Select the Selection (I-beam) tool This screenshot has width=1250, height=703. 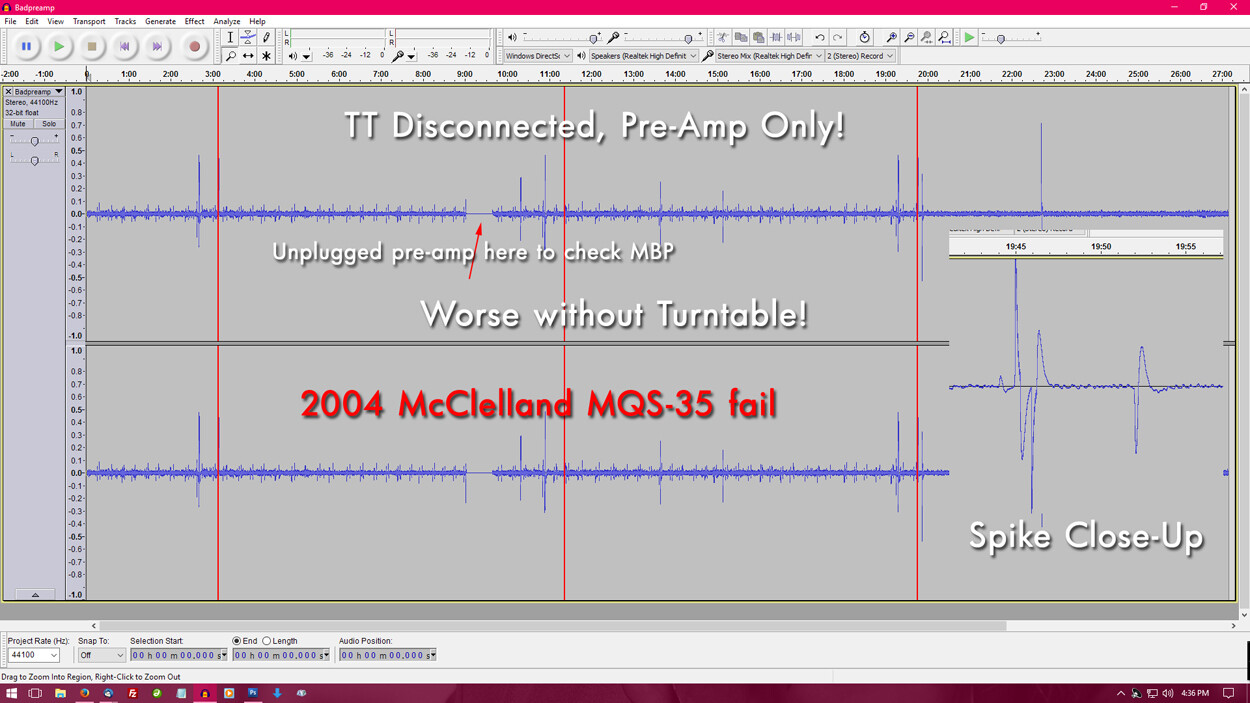(x=230, y=37)
